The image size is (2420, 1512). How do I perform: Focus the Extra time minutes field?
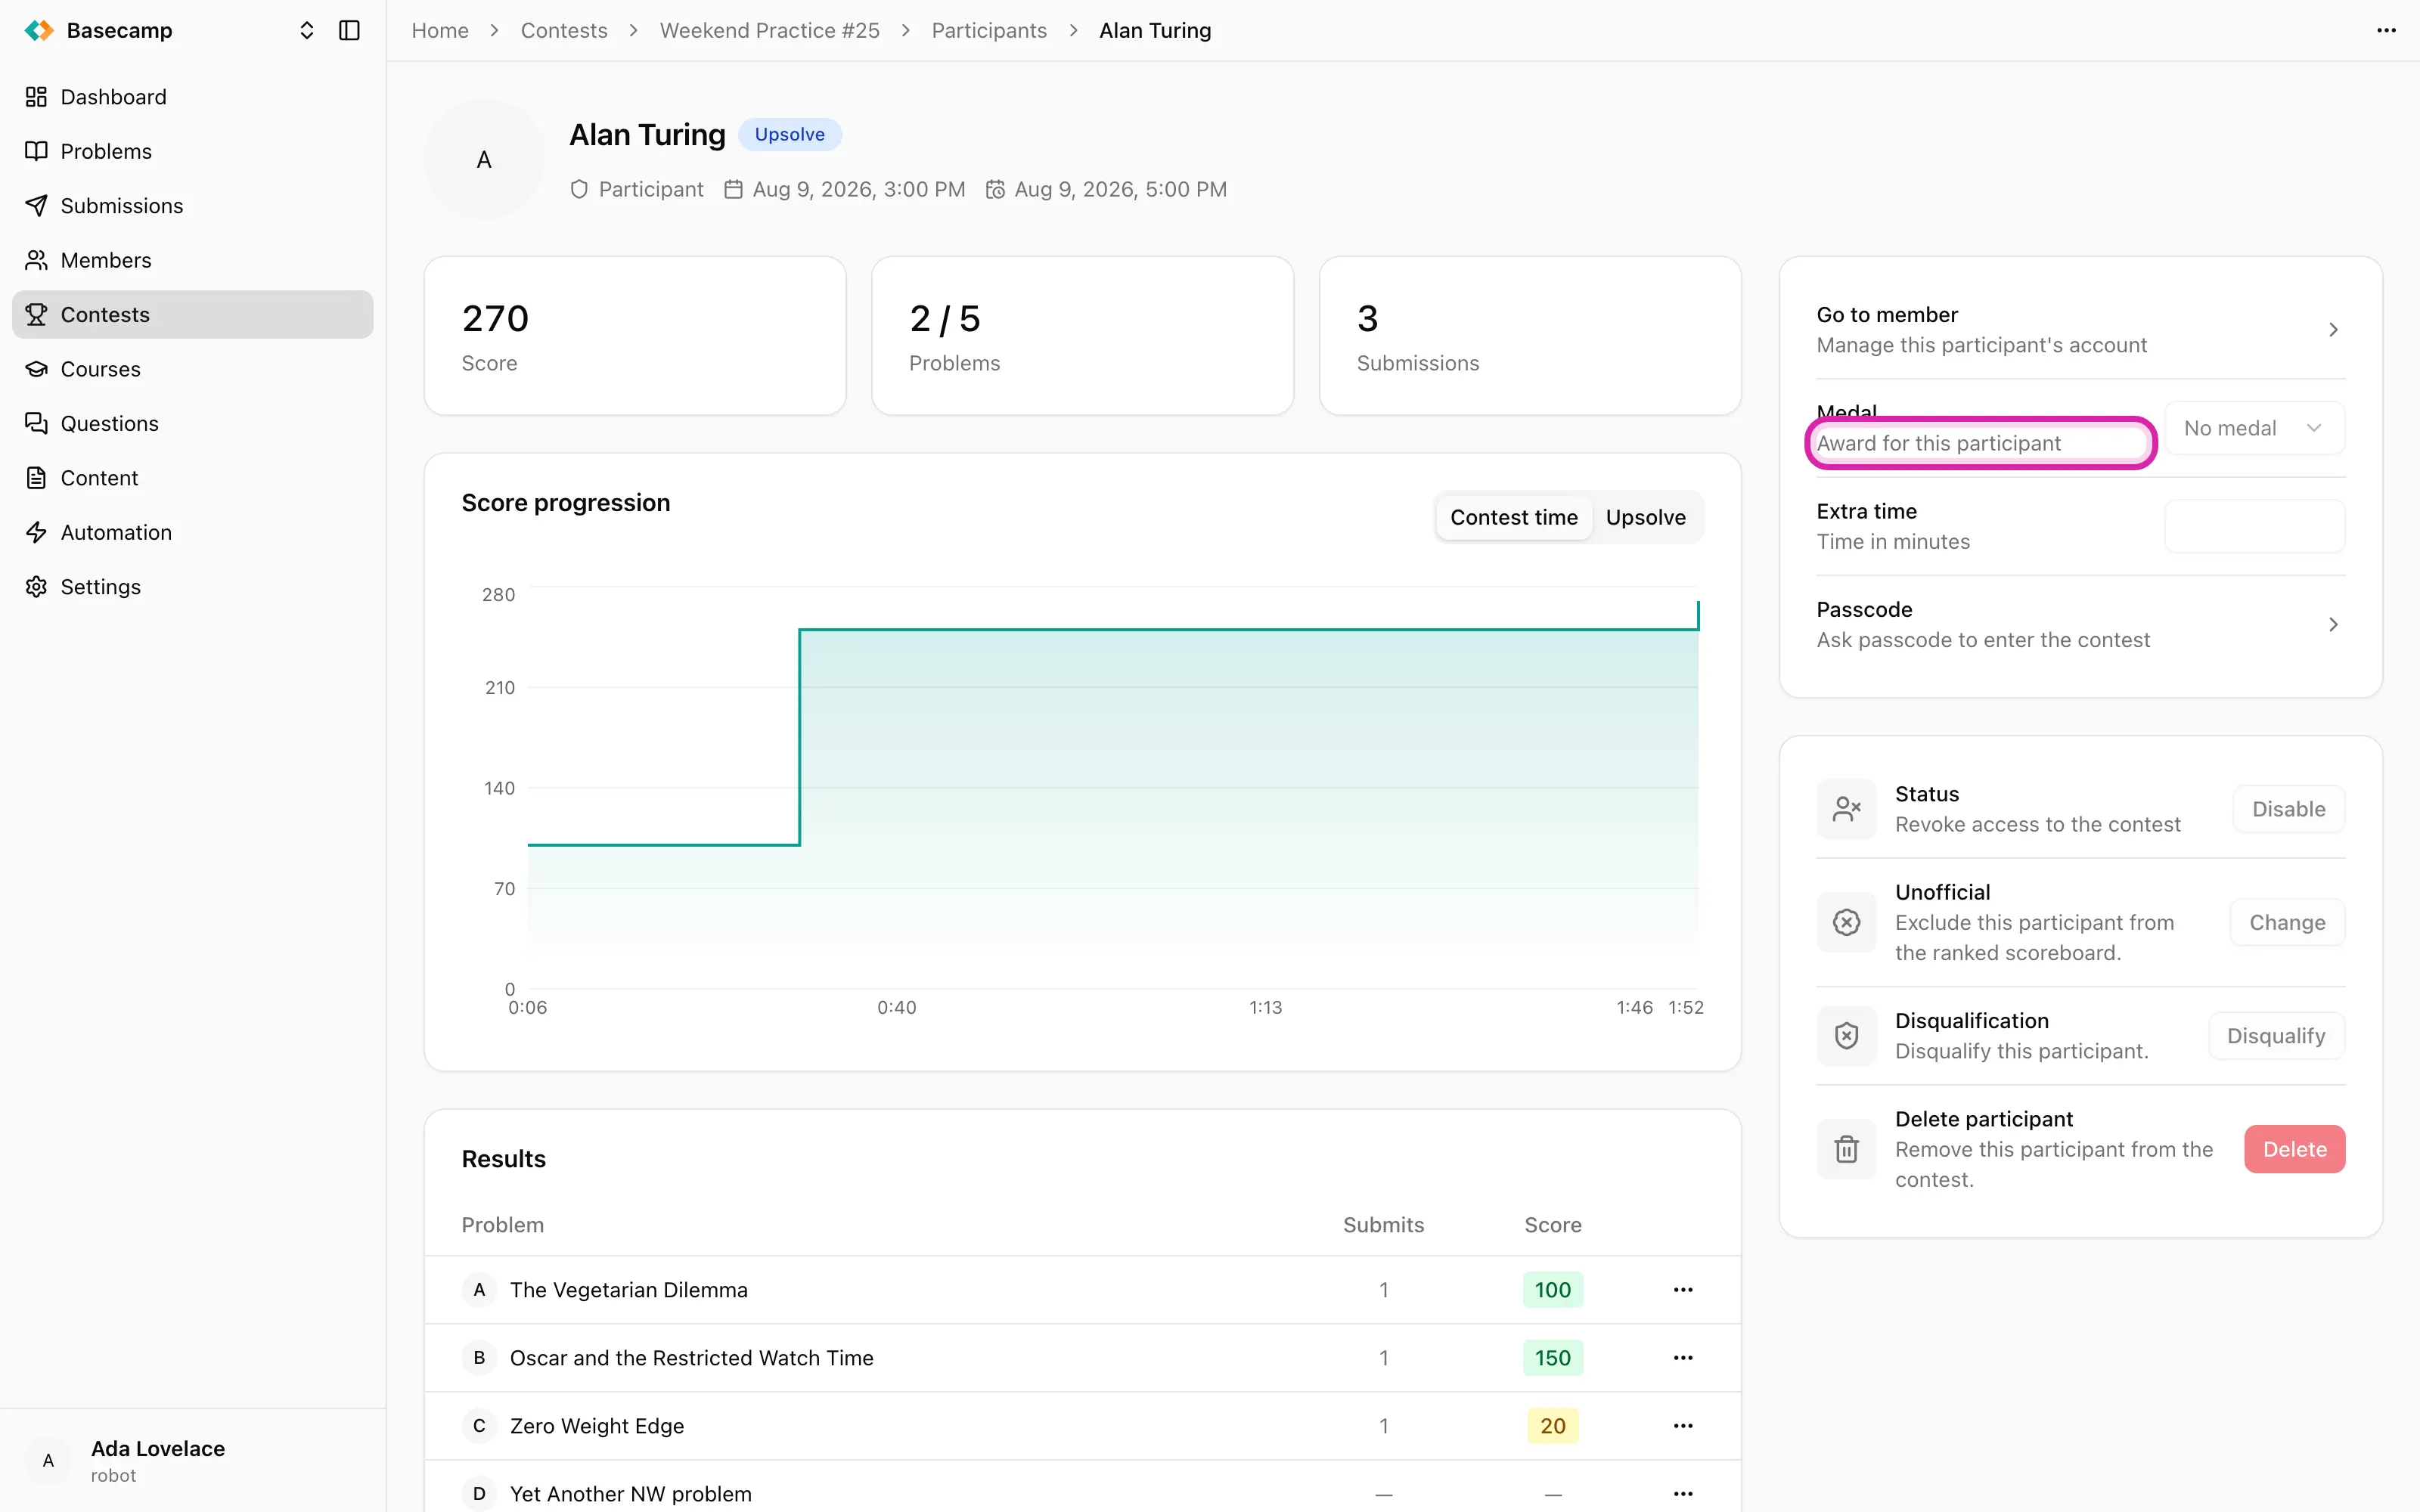[x=2254, y=526]
